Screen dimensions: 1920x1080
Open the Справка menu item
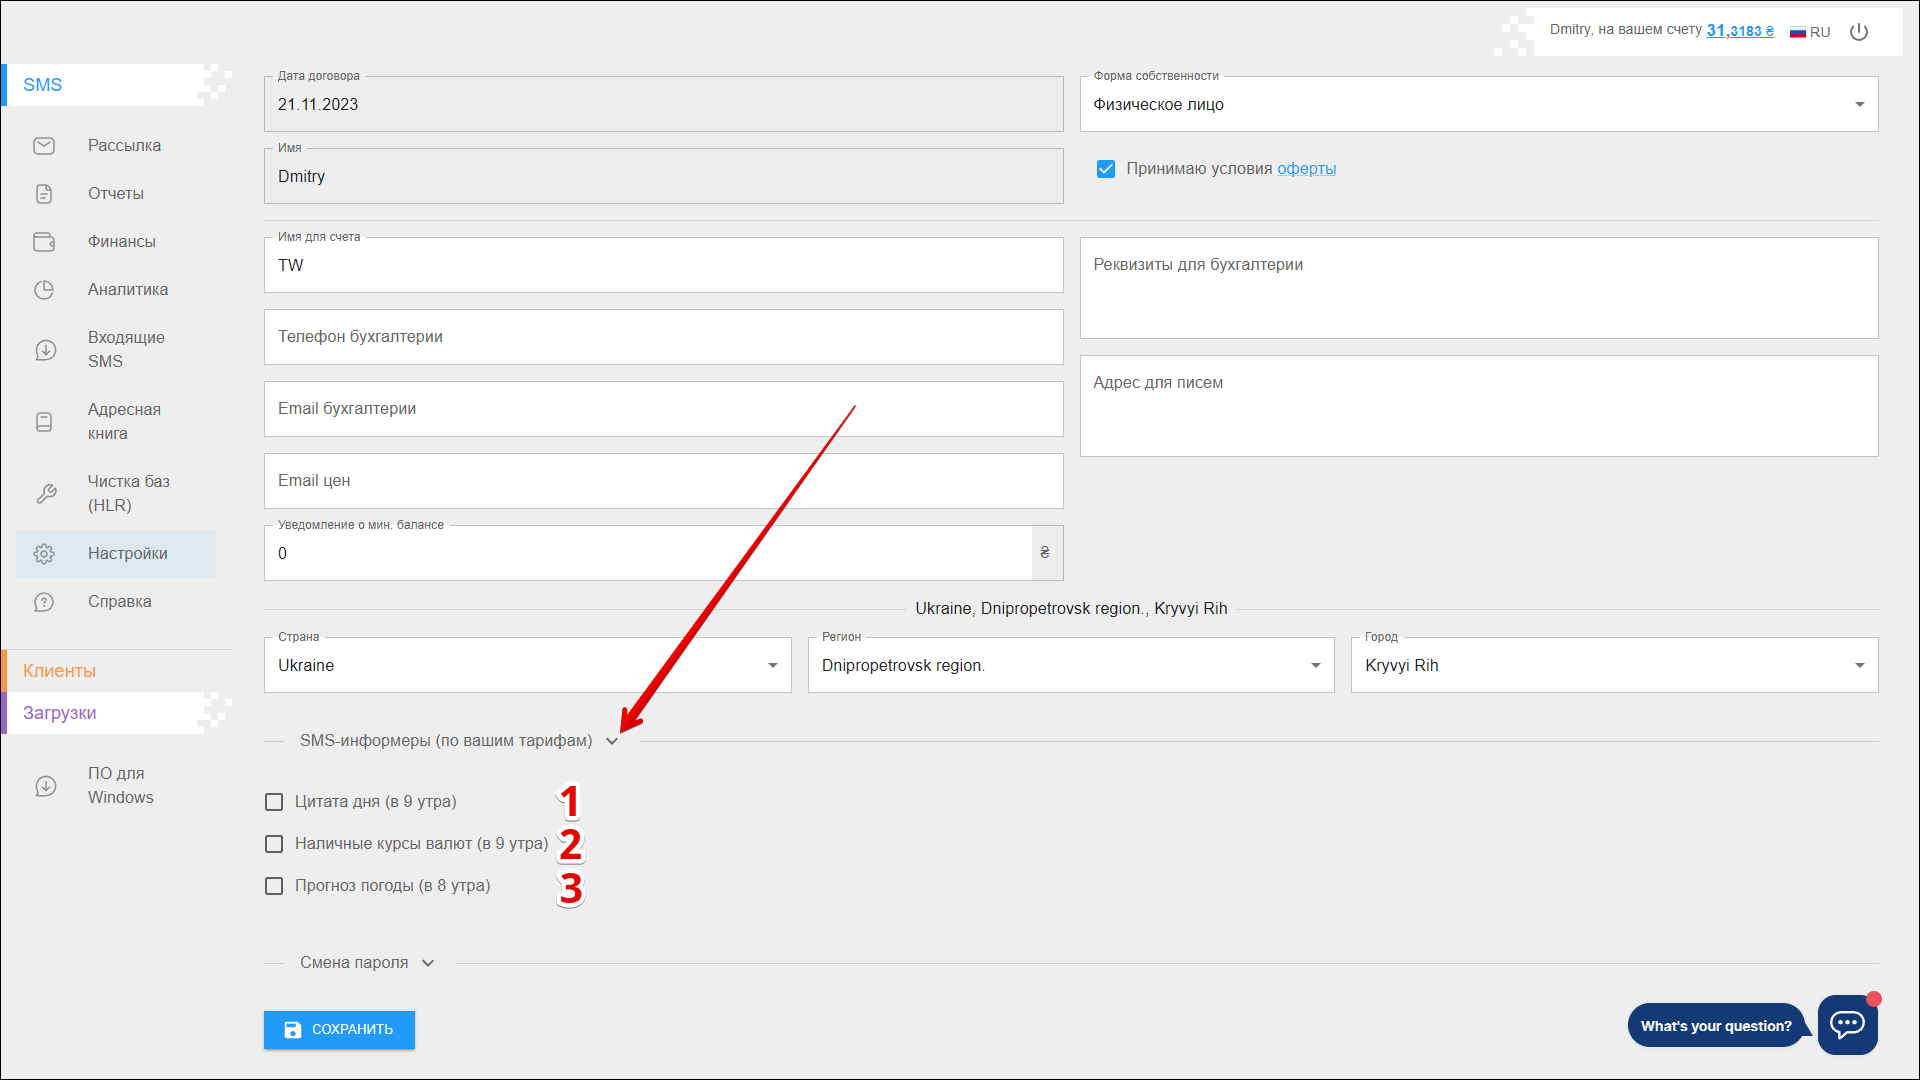(x=119, y=602)
